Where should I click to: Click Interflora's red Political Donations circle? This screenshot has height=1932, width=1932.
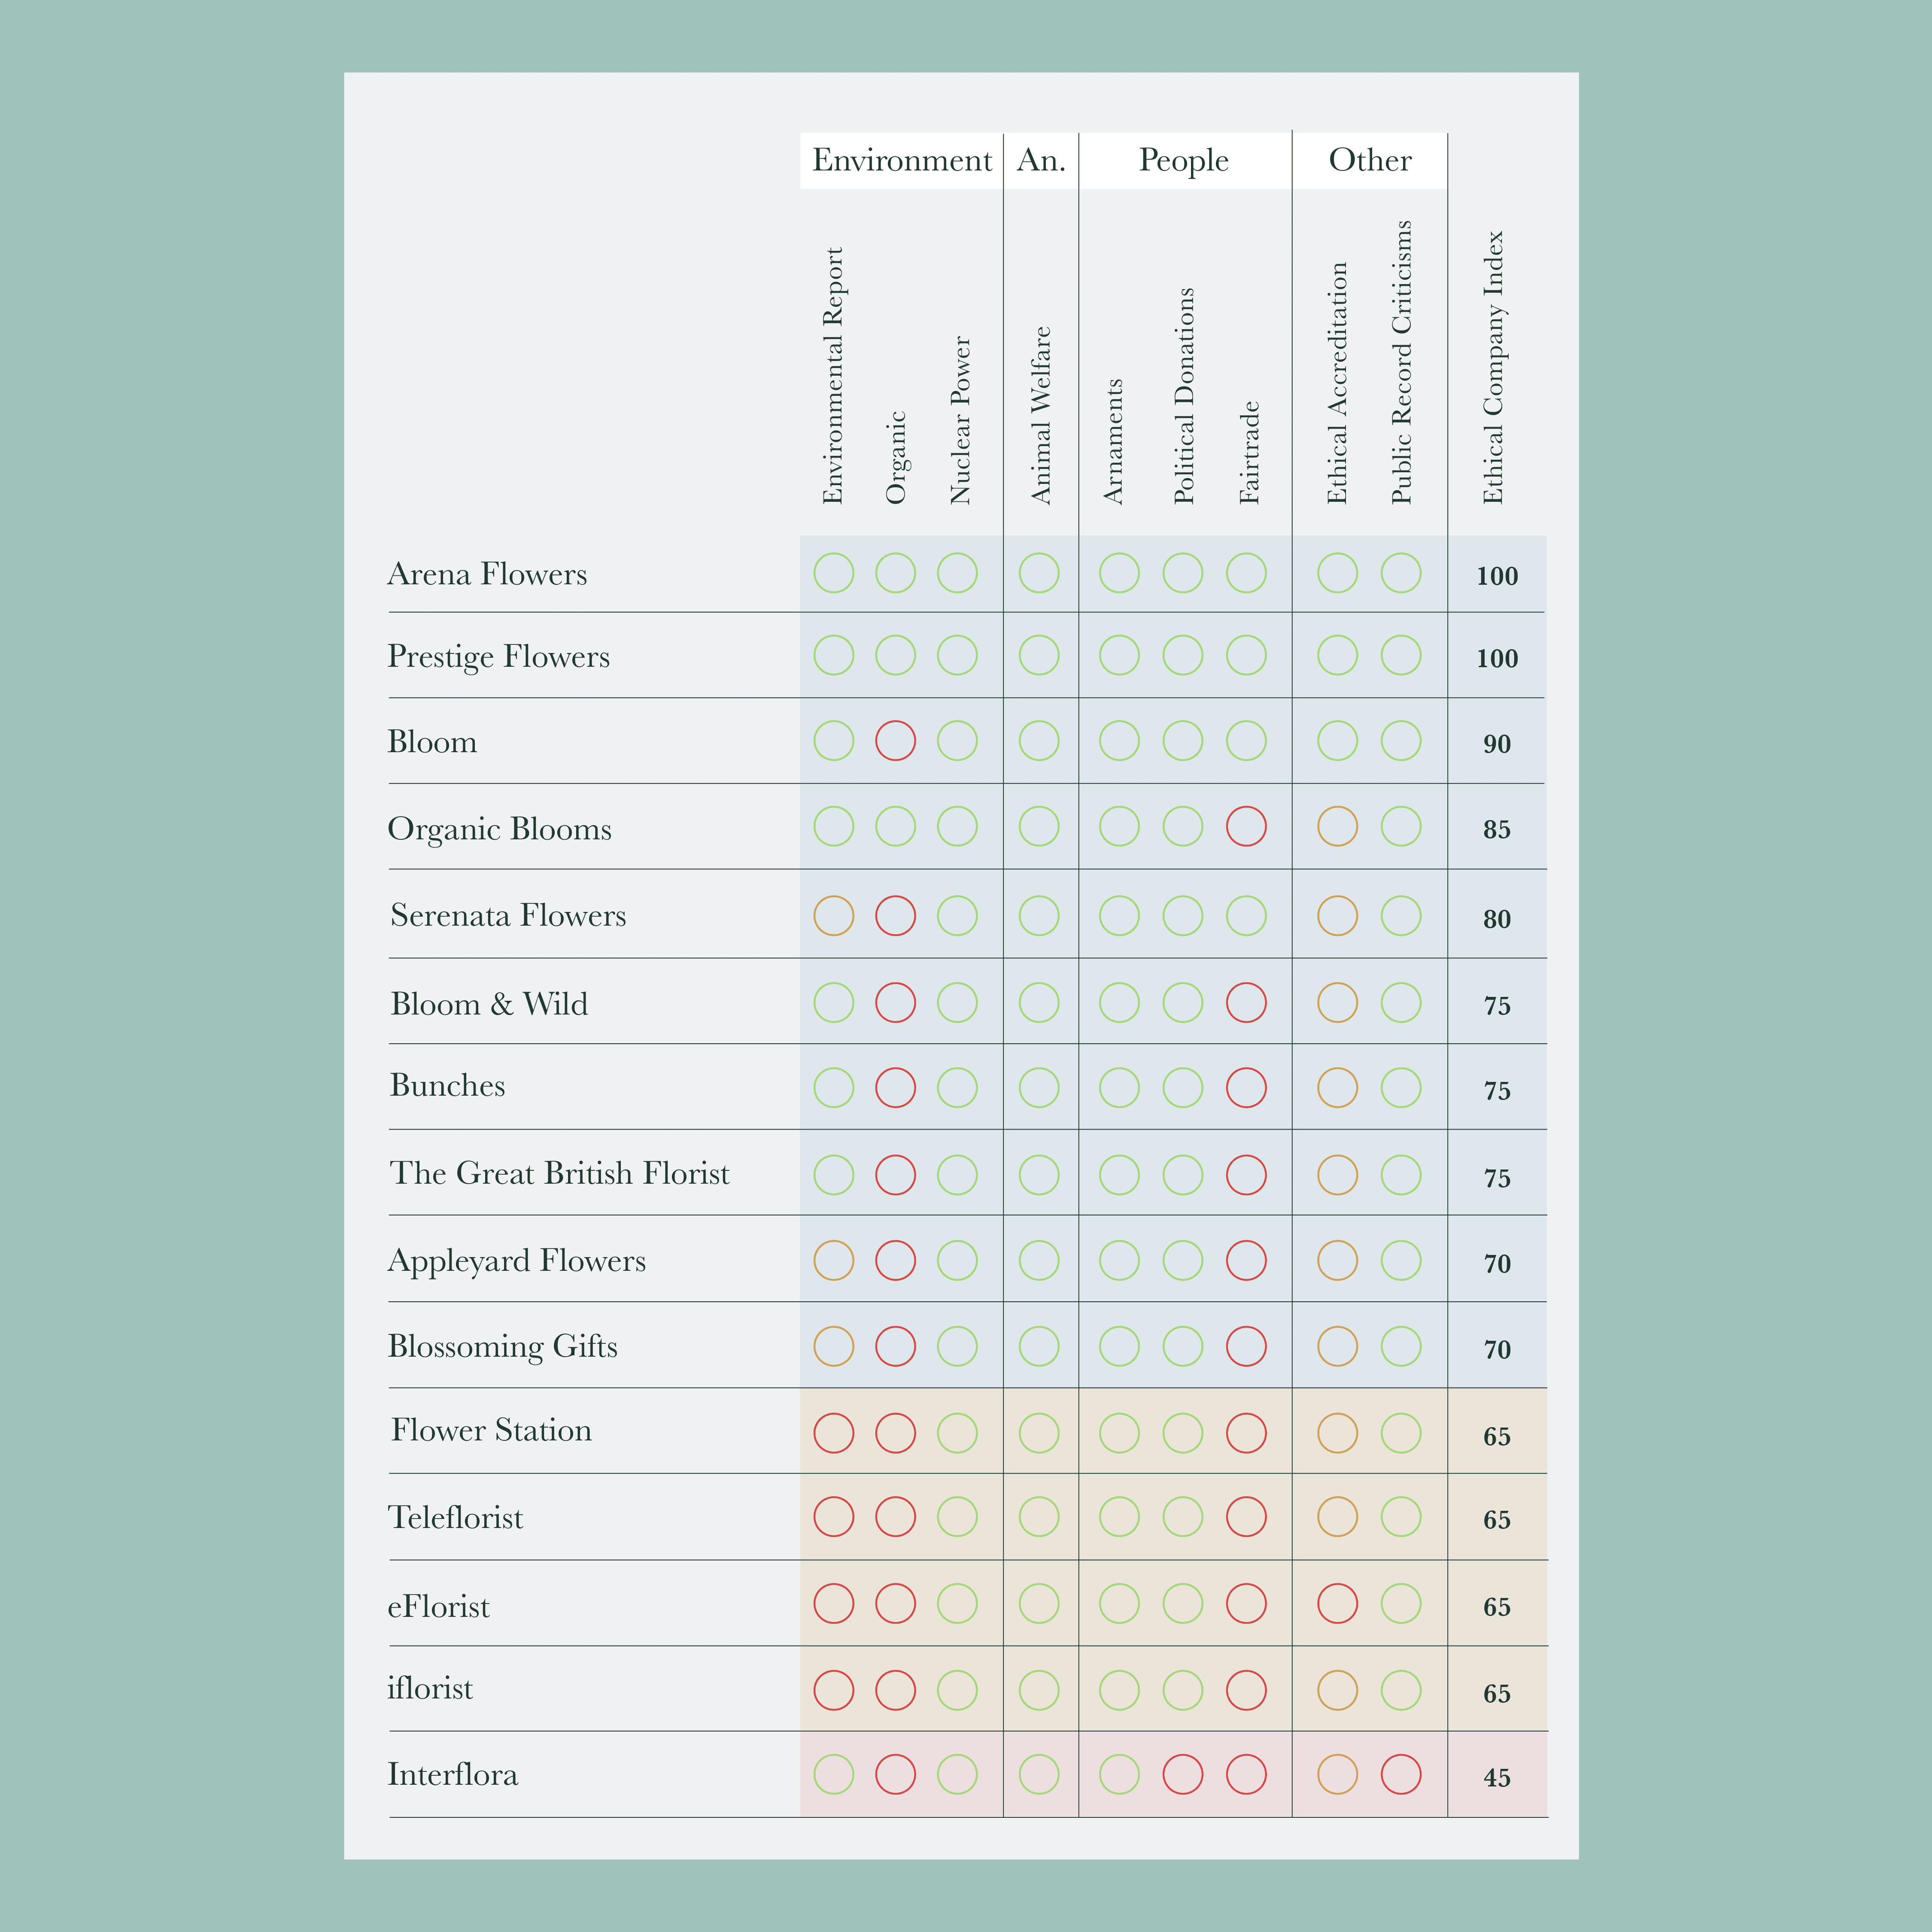click(x=1182, y=1774)
